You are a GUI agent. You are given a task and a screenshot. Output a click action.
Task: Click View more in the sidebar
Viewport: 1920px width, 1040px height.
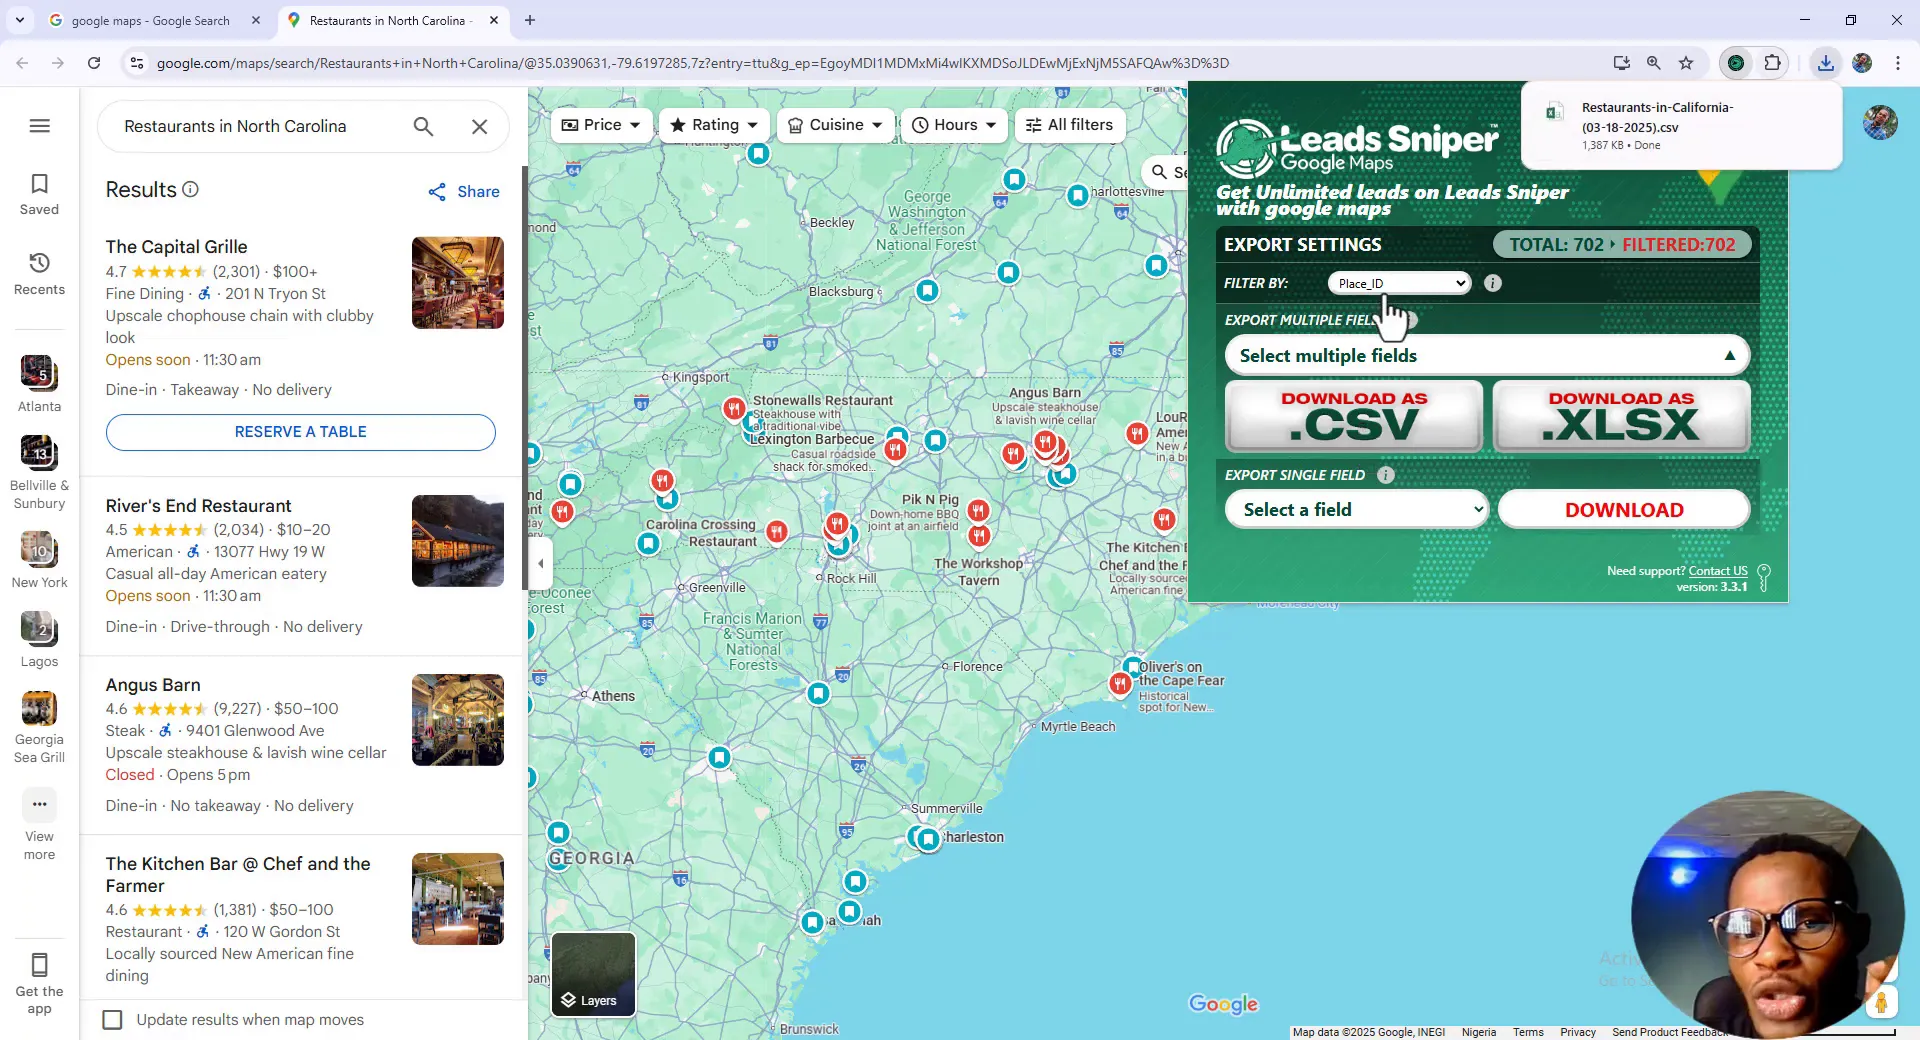39,826
